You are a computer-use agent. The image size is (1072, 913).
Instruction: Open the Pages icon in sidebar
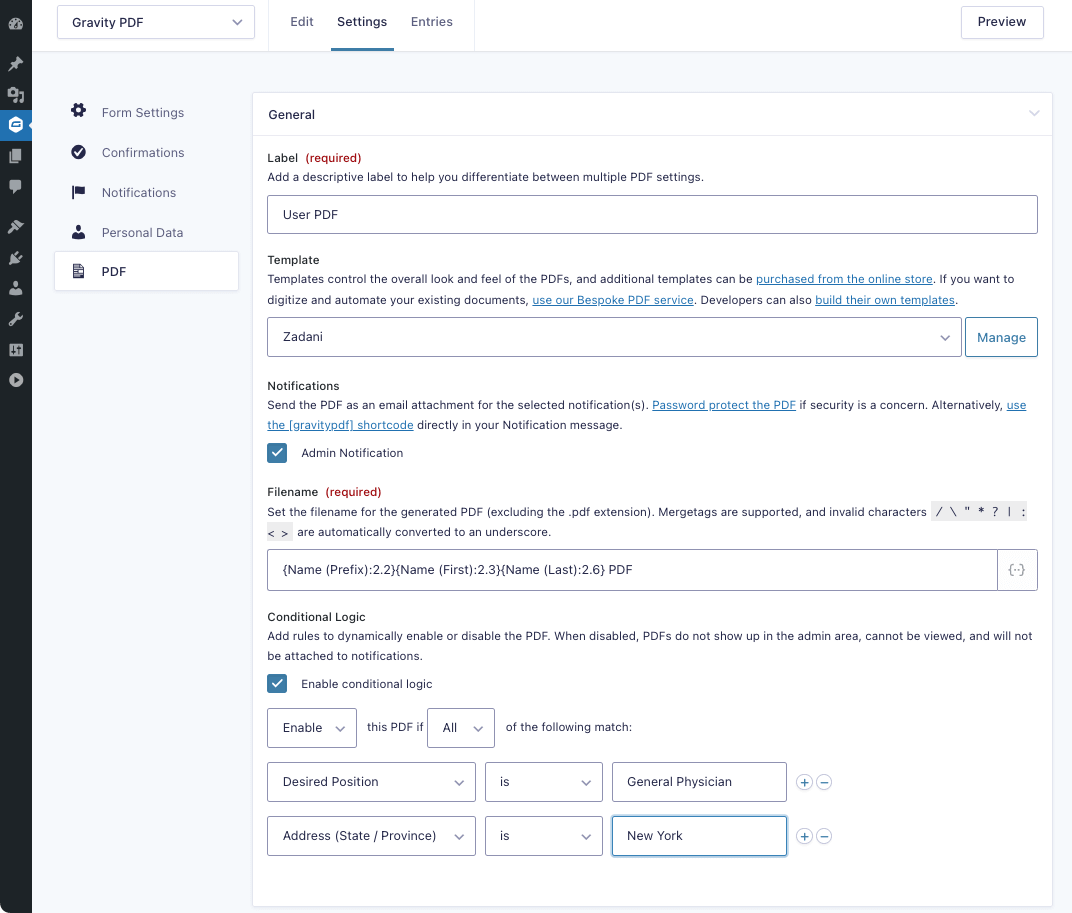pyautogui.click(x=15, y=156)
